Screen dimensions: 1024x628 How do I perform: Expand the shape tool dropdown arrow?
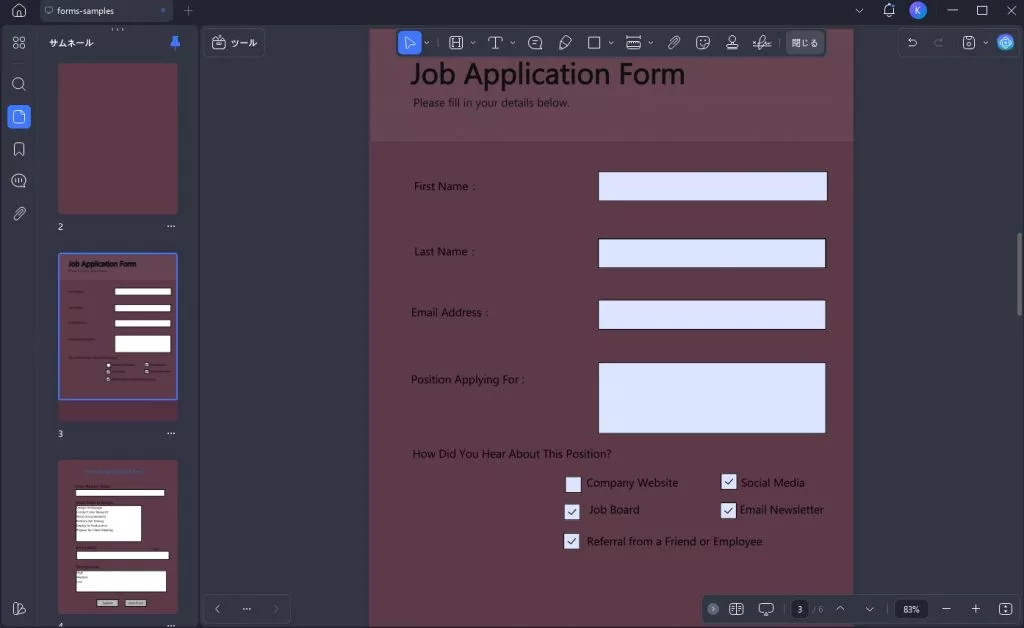(x=611, y=43)
